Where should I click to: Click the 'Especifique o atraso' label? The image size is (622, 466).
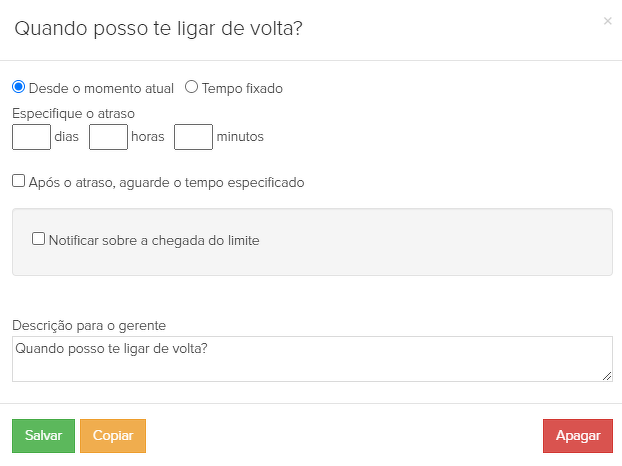point(73,113)
